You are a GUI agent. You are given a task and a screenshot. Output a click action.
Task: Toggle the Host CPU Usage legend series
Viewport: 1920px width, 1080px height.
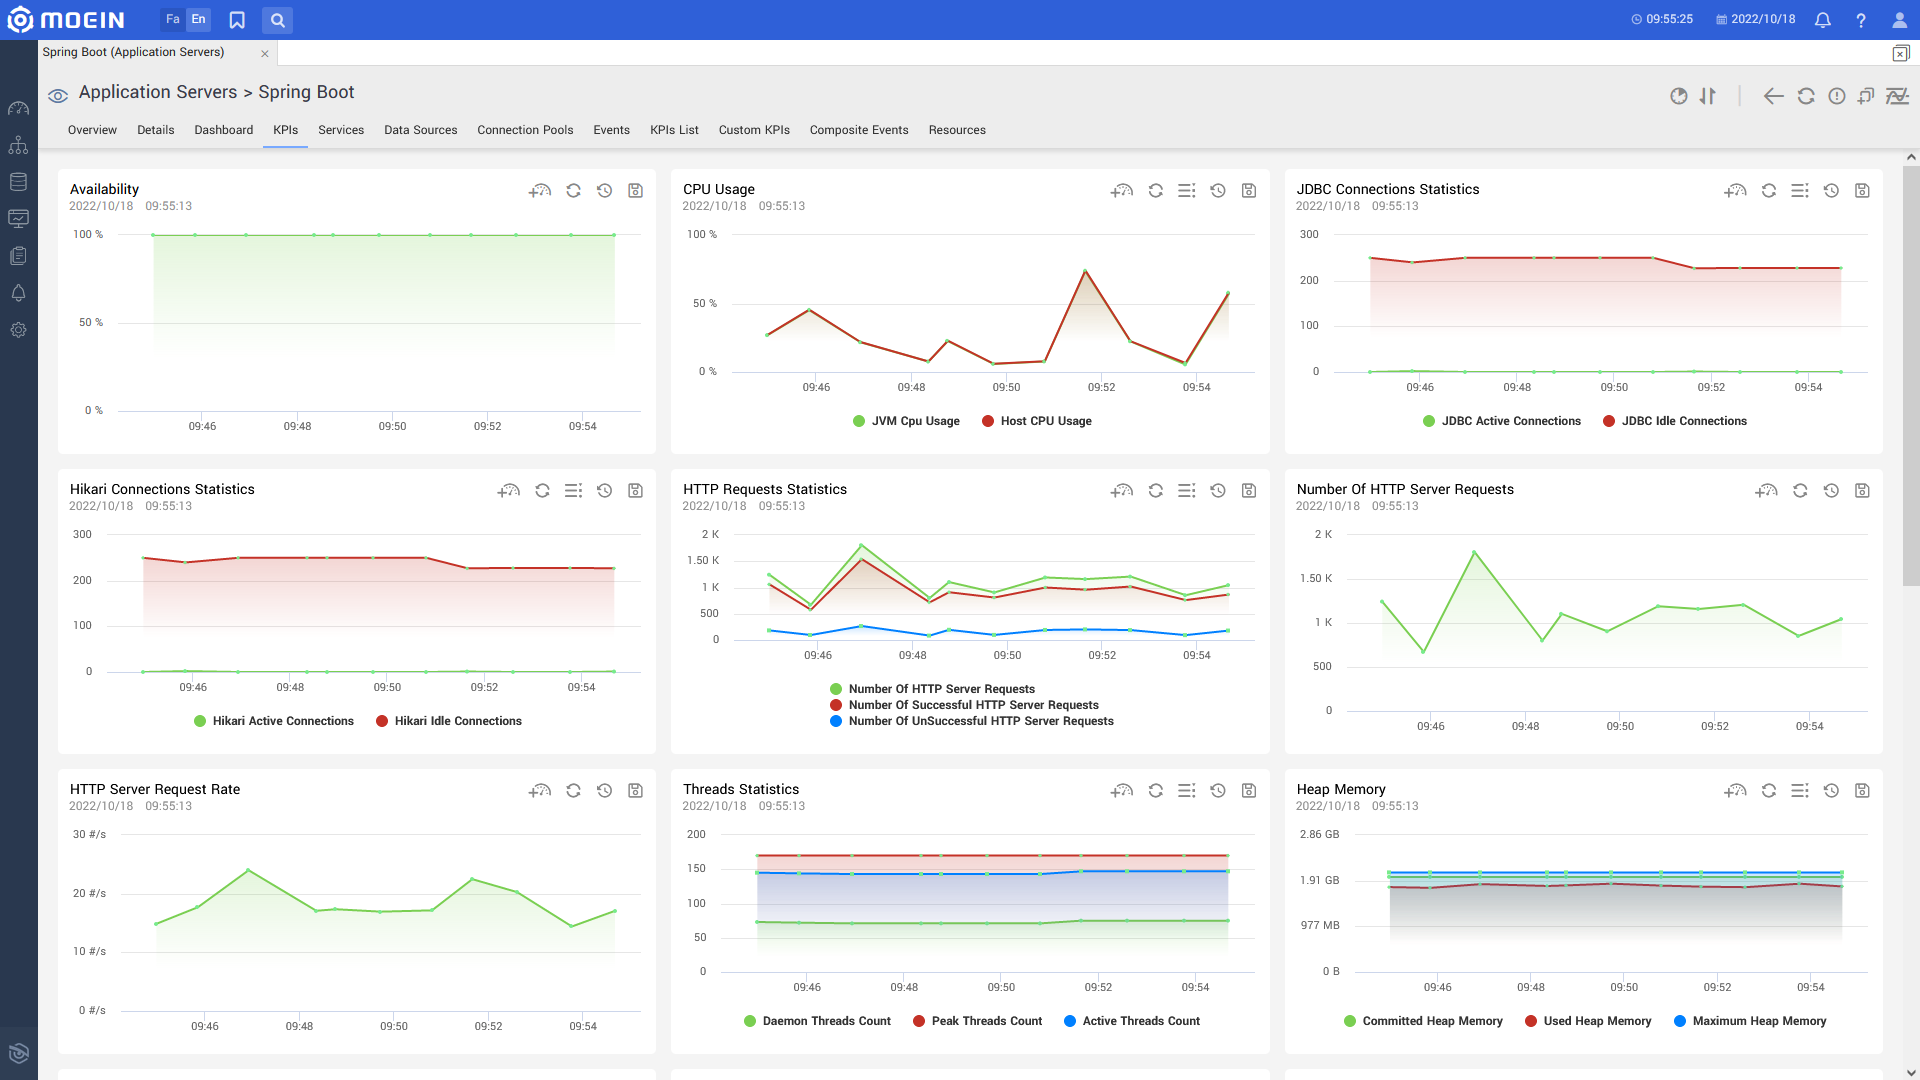click(x=1037, y=421)
